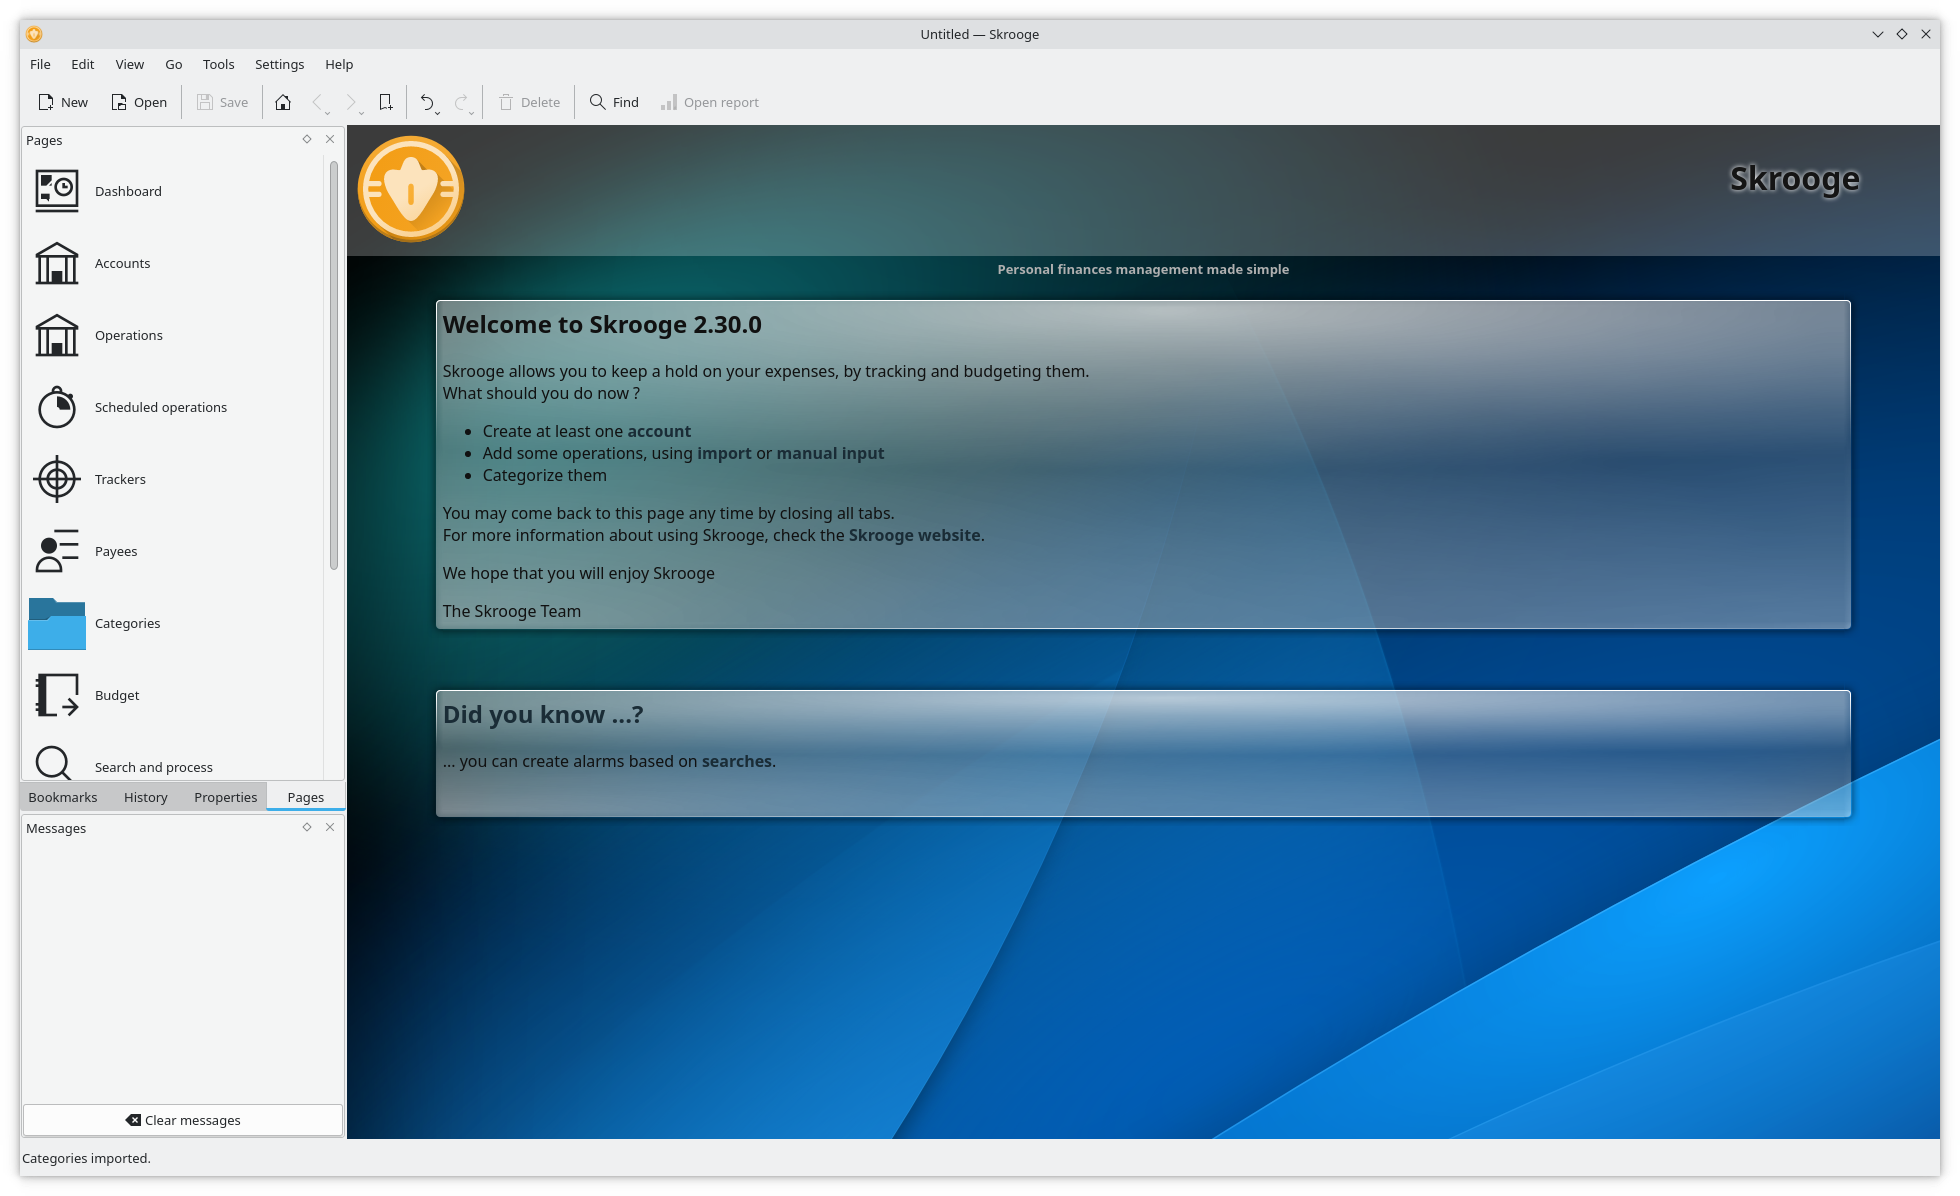Close the Messages panel
1960x1196 pixels.
330,827
